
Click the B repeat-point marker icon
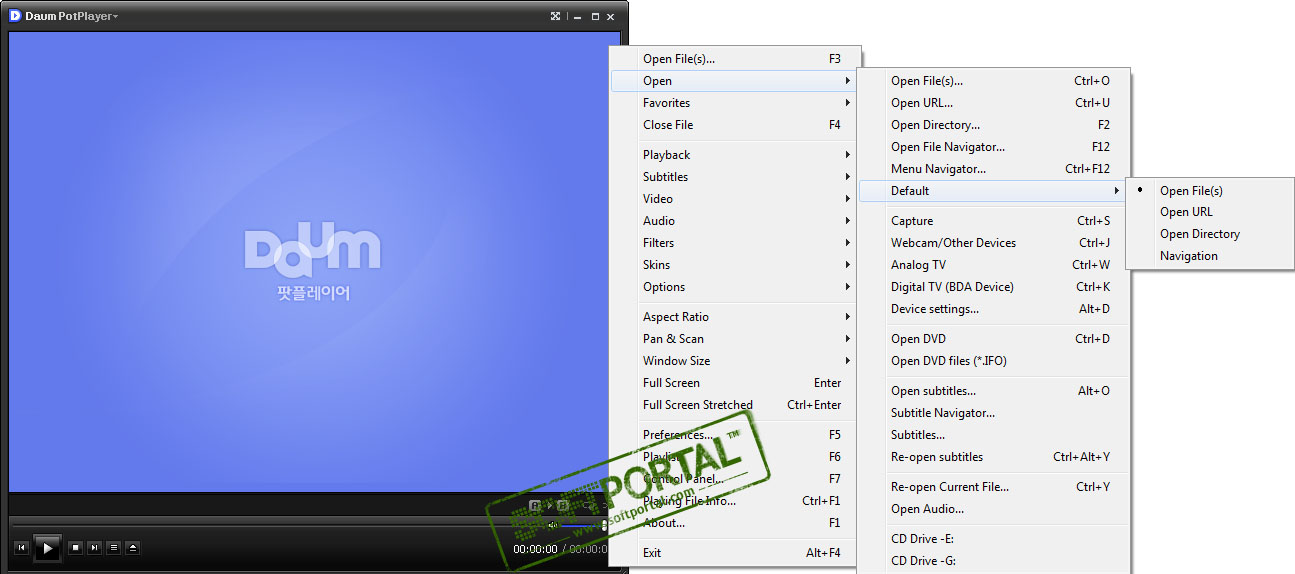[562, 506]
